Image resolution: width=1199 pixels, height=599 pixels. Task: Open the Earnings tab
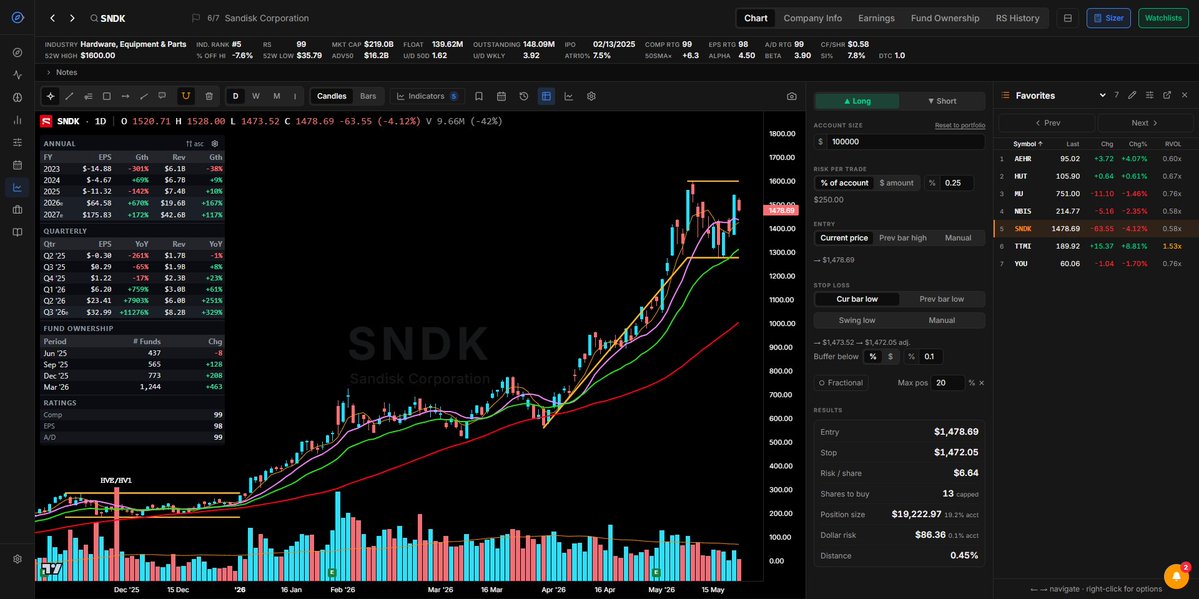pos(876,18)
